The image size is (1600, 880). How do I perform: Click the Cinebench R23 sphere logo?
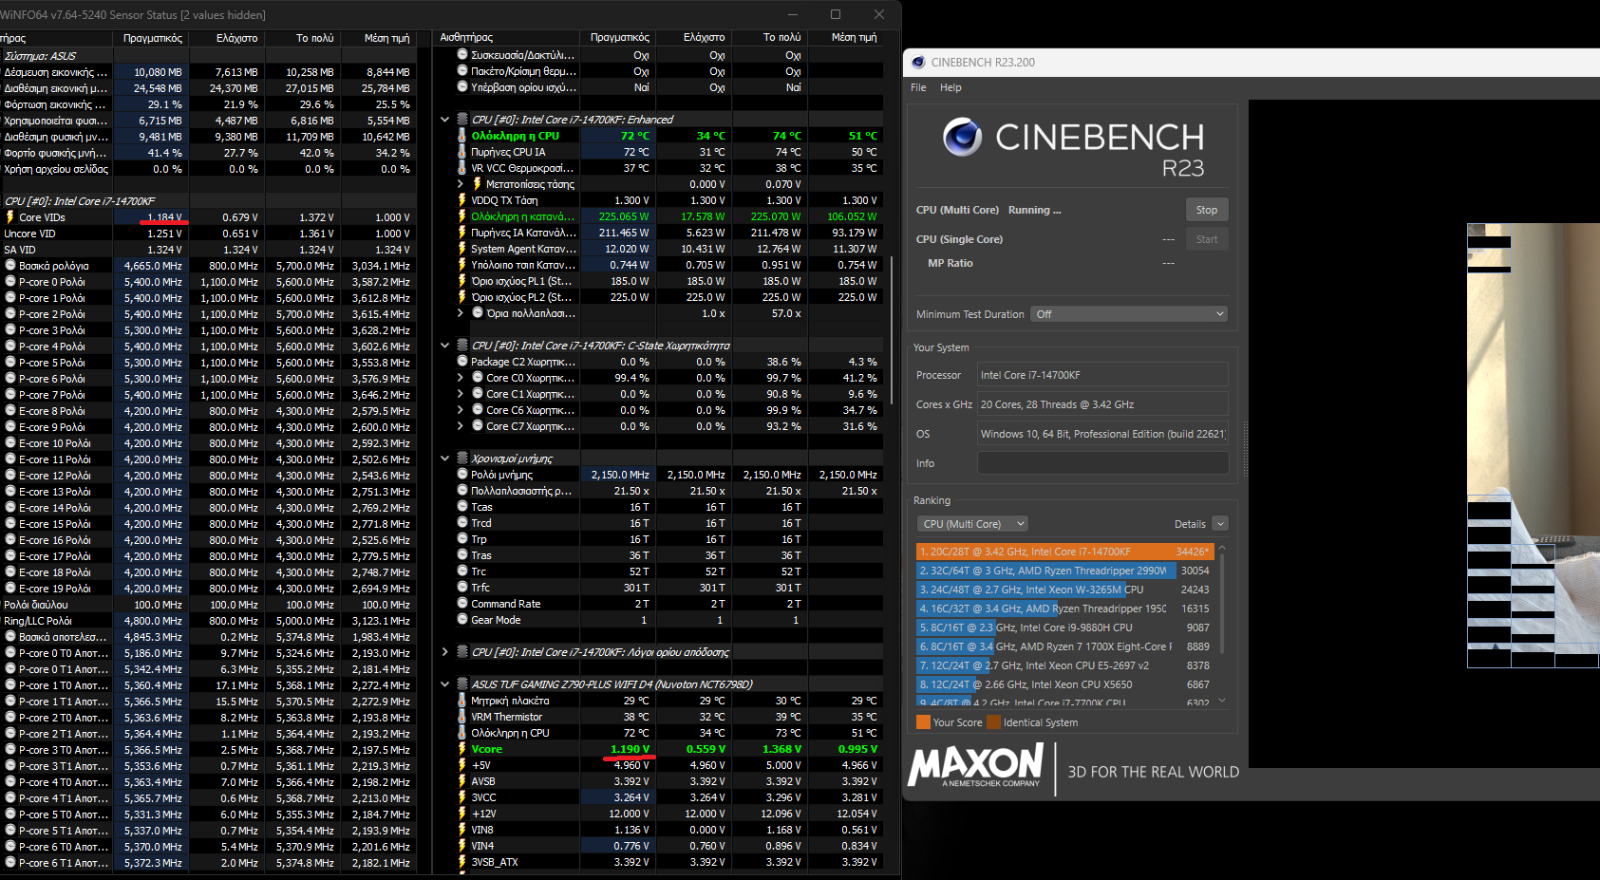[962, 137]
